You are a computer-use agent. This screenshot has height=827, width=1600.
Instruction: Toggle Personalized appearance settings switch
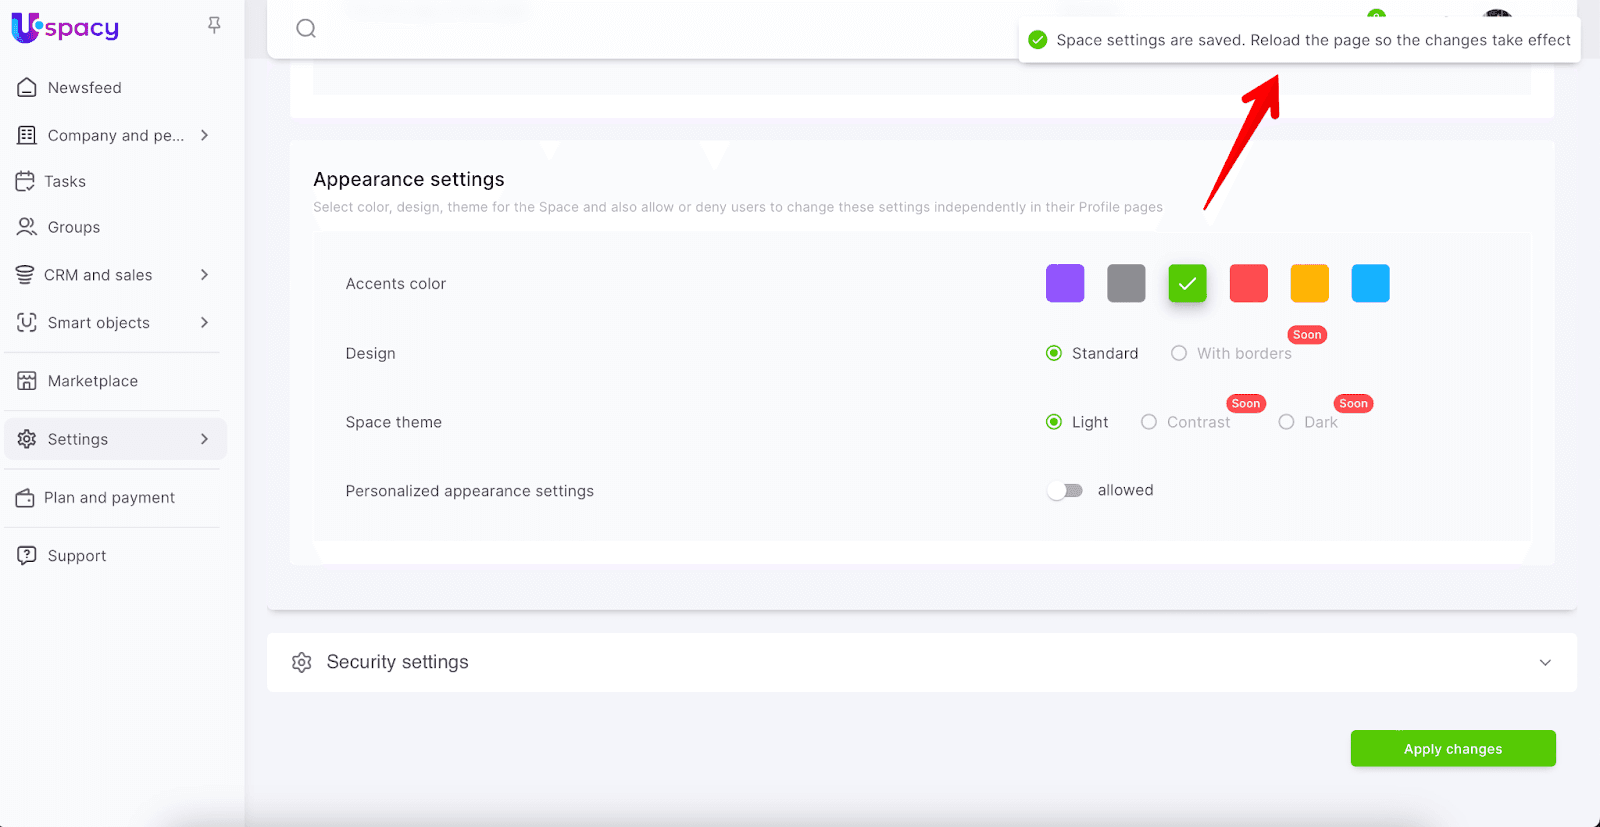point(1065,491)
